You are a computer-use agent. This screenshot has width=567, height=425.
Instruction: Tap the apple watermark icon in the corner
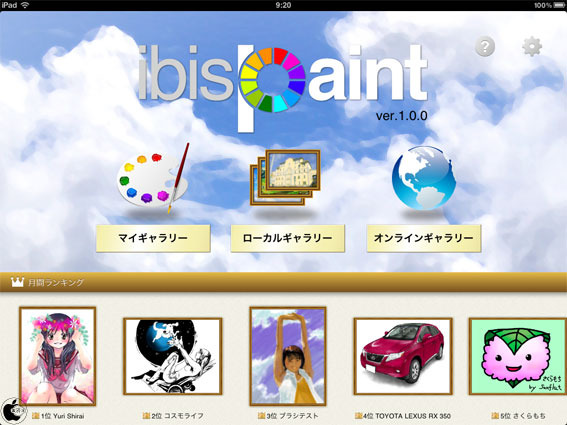click(x=13, y=411)
